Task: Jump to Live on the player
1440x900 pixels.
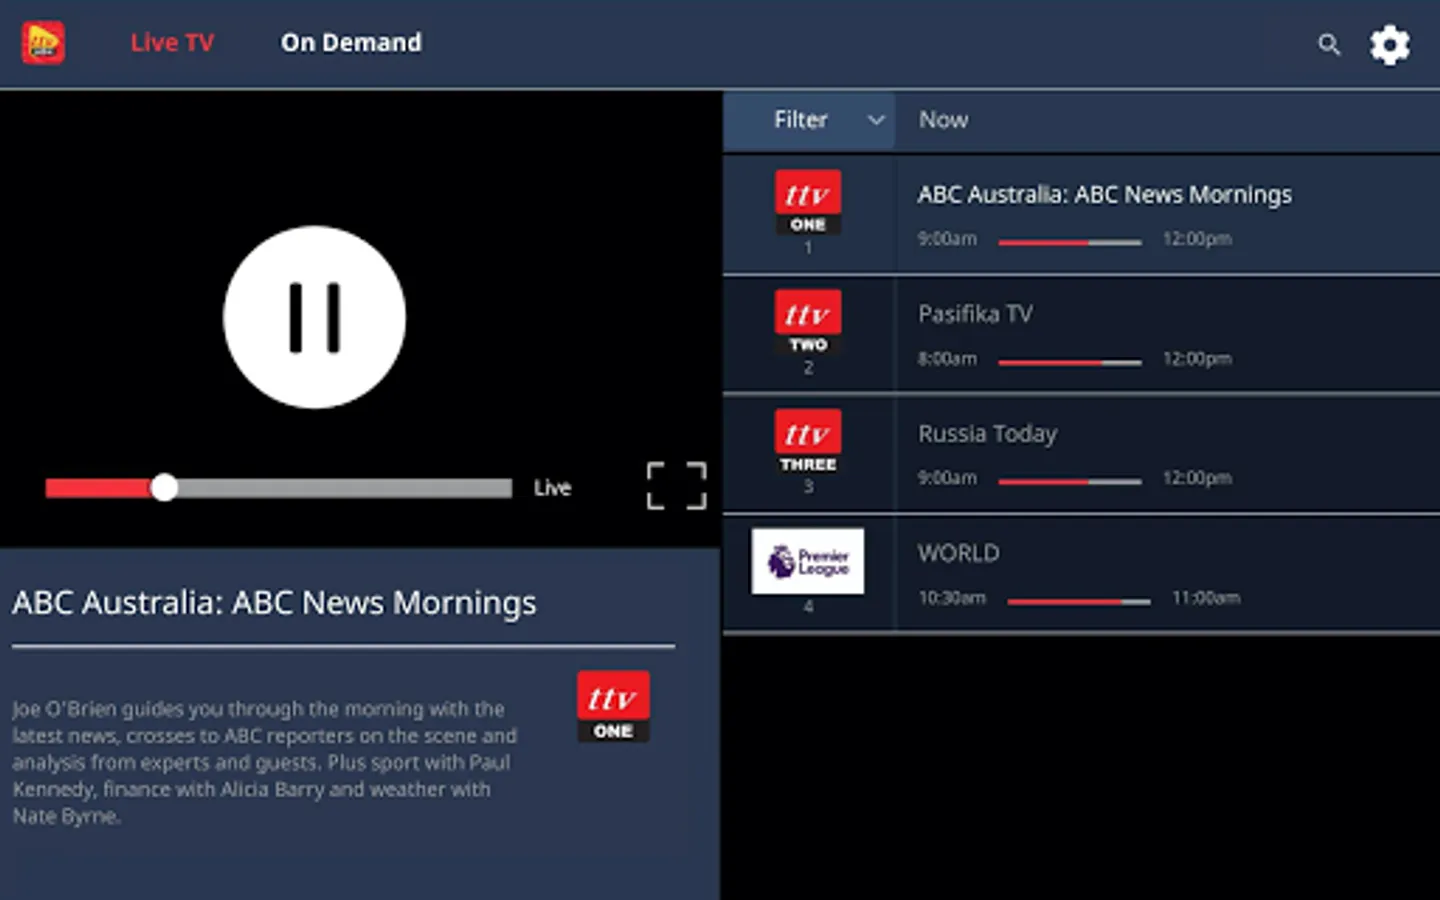Action: [552, 488]
